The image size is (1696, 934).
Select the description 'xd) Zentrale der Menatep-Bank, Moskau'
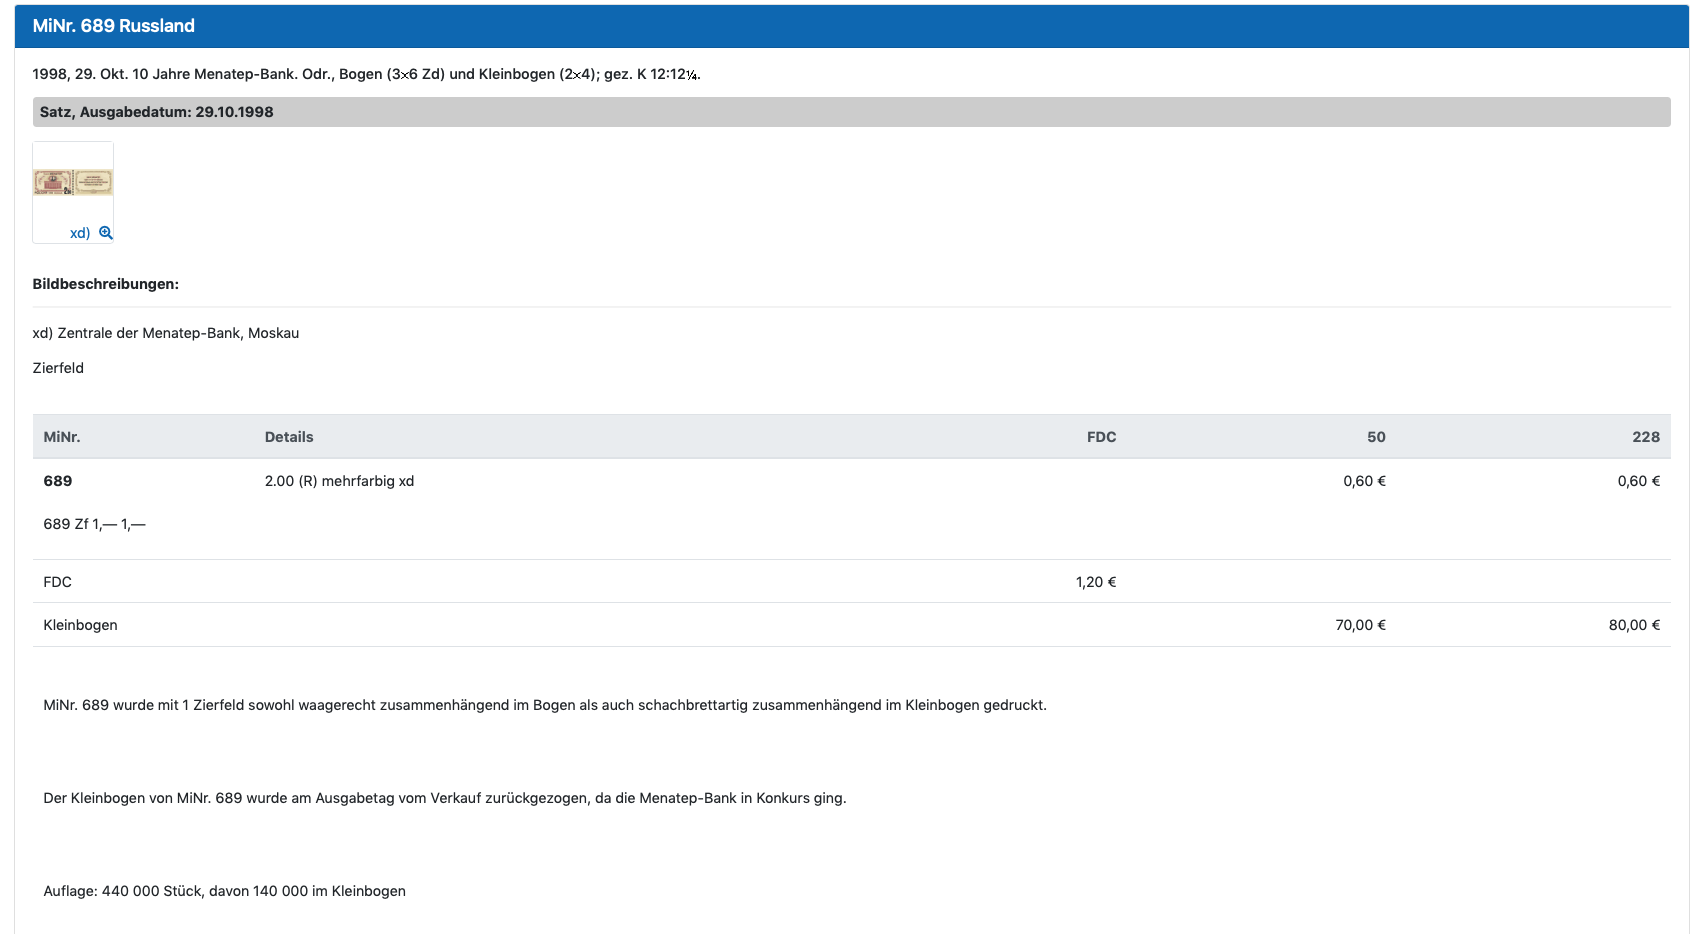pos(166,333)
